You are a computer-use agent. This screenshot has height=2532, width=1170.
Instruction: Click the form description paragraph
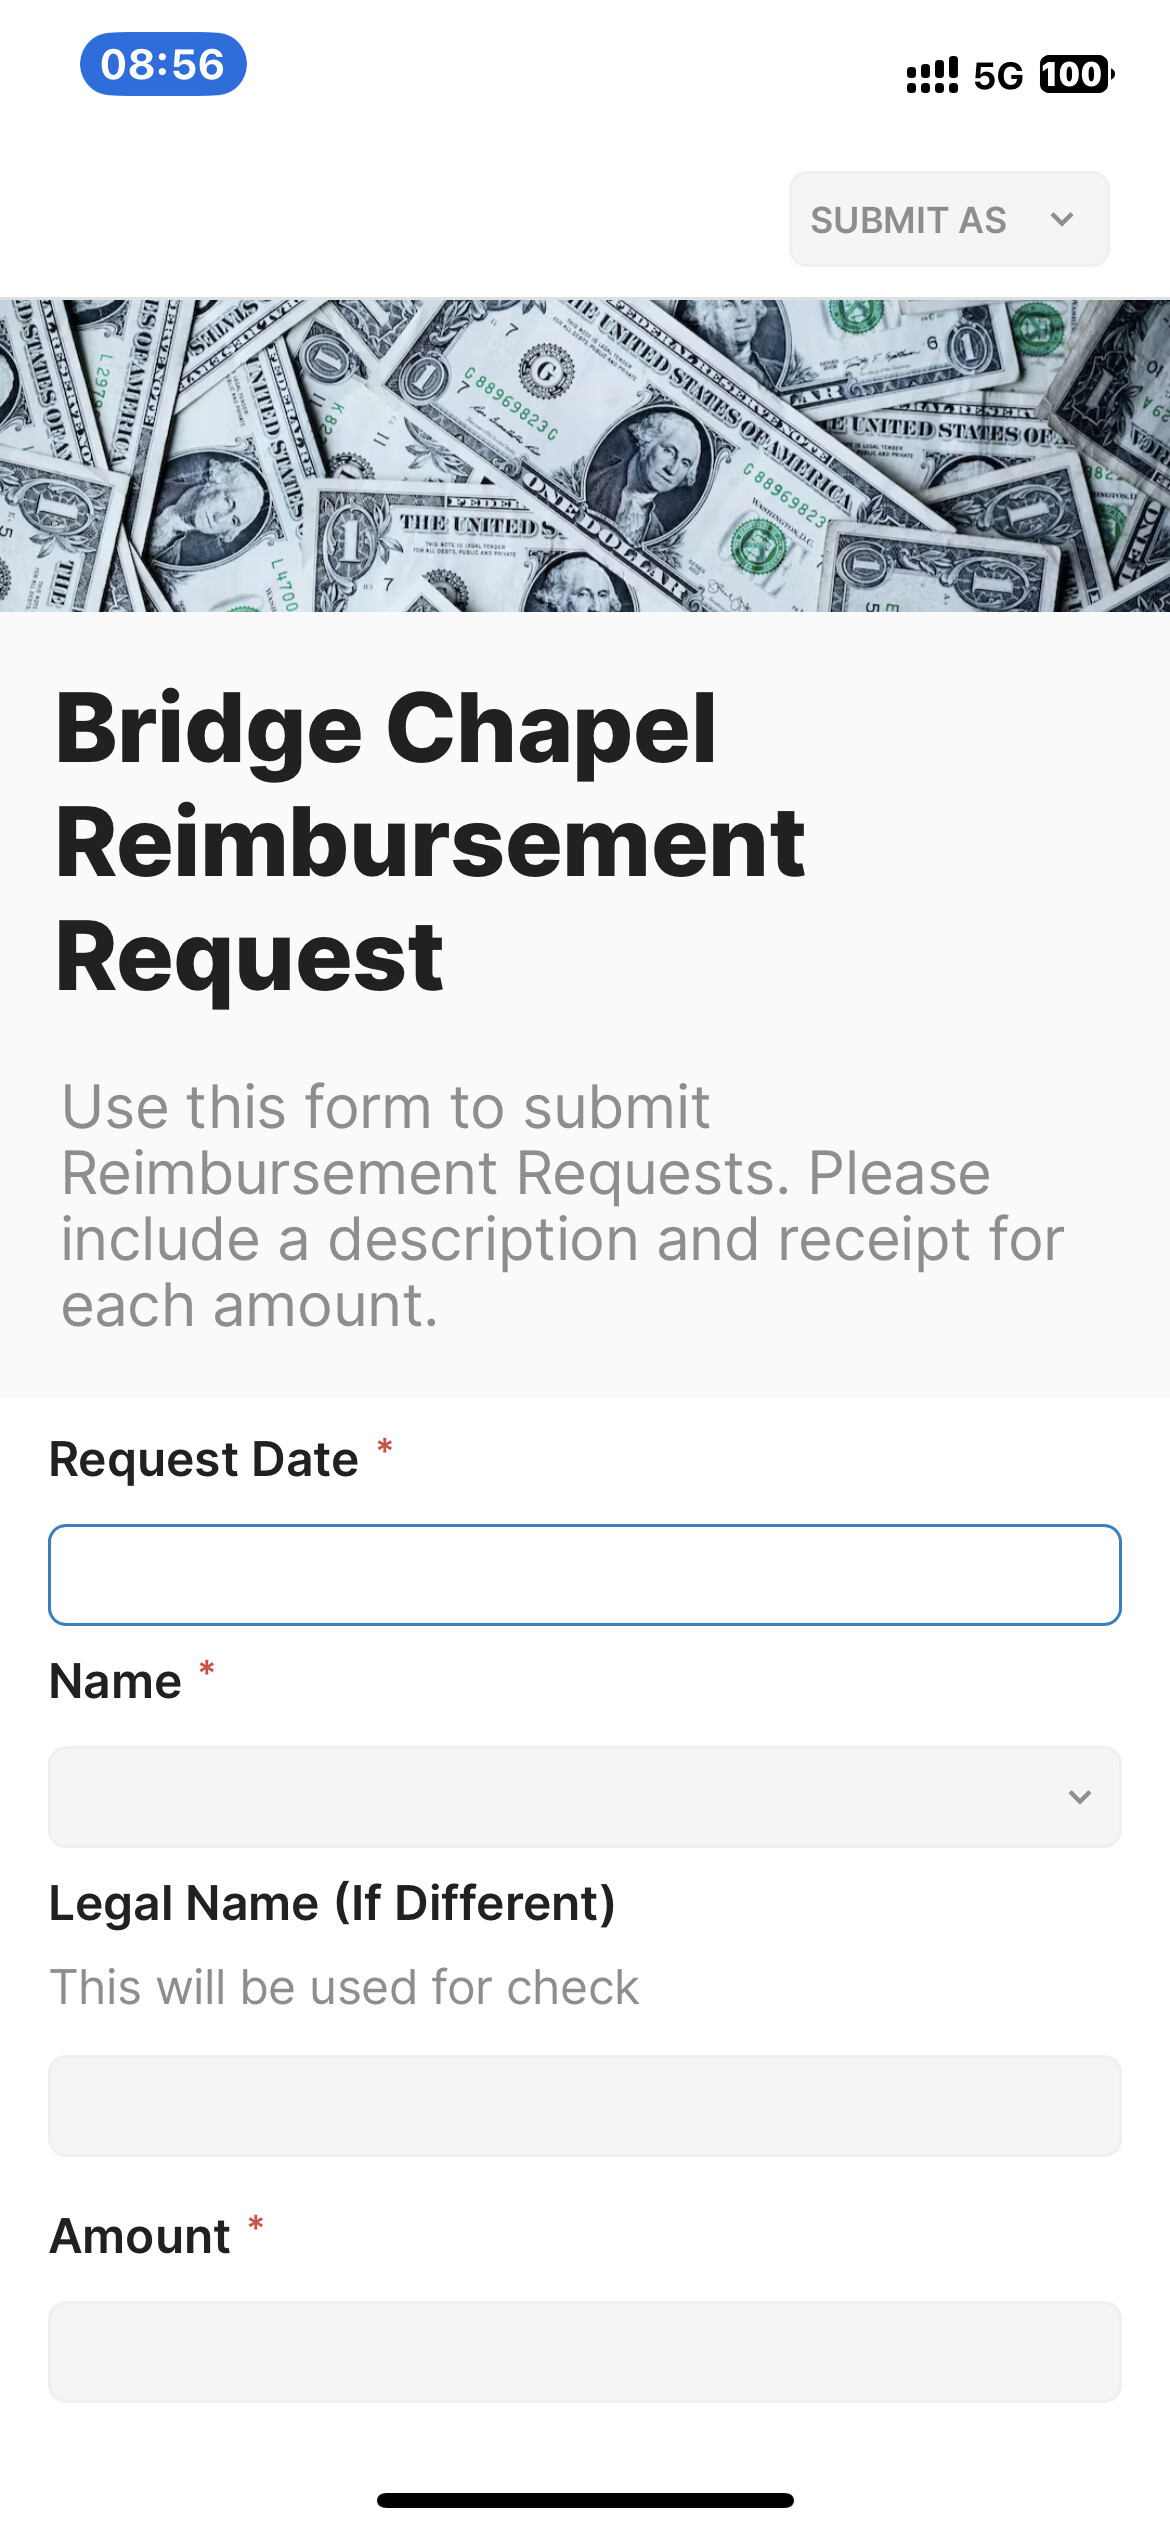[x=562, y=1206]
